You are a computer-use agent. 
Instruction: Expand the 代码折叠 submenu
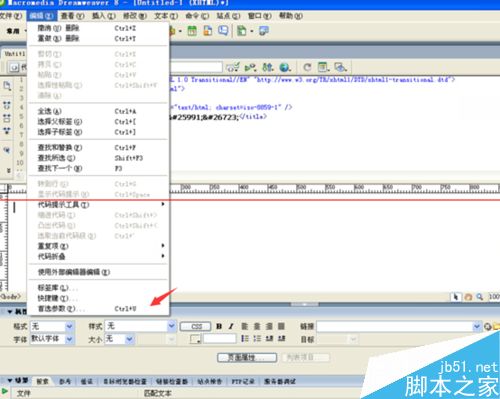tap(98, 256)
